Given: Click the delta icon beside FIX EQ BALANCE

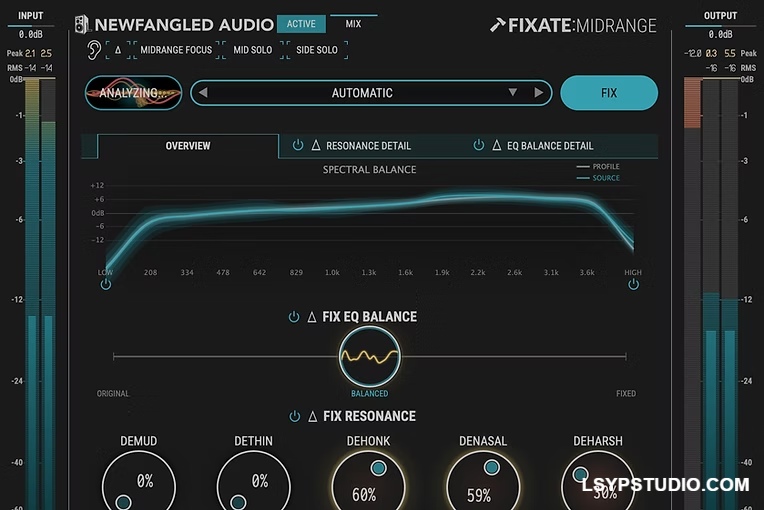Looking at the screenshot, I should pyautogui.click(x=312, y=318).
